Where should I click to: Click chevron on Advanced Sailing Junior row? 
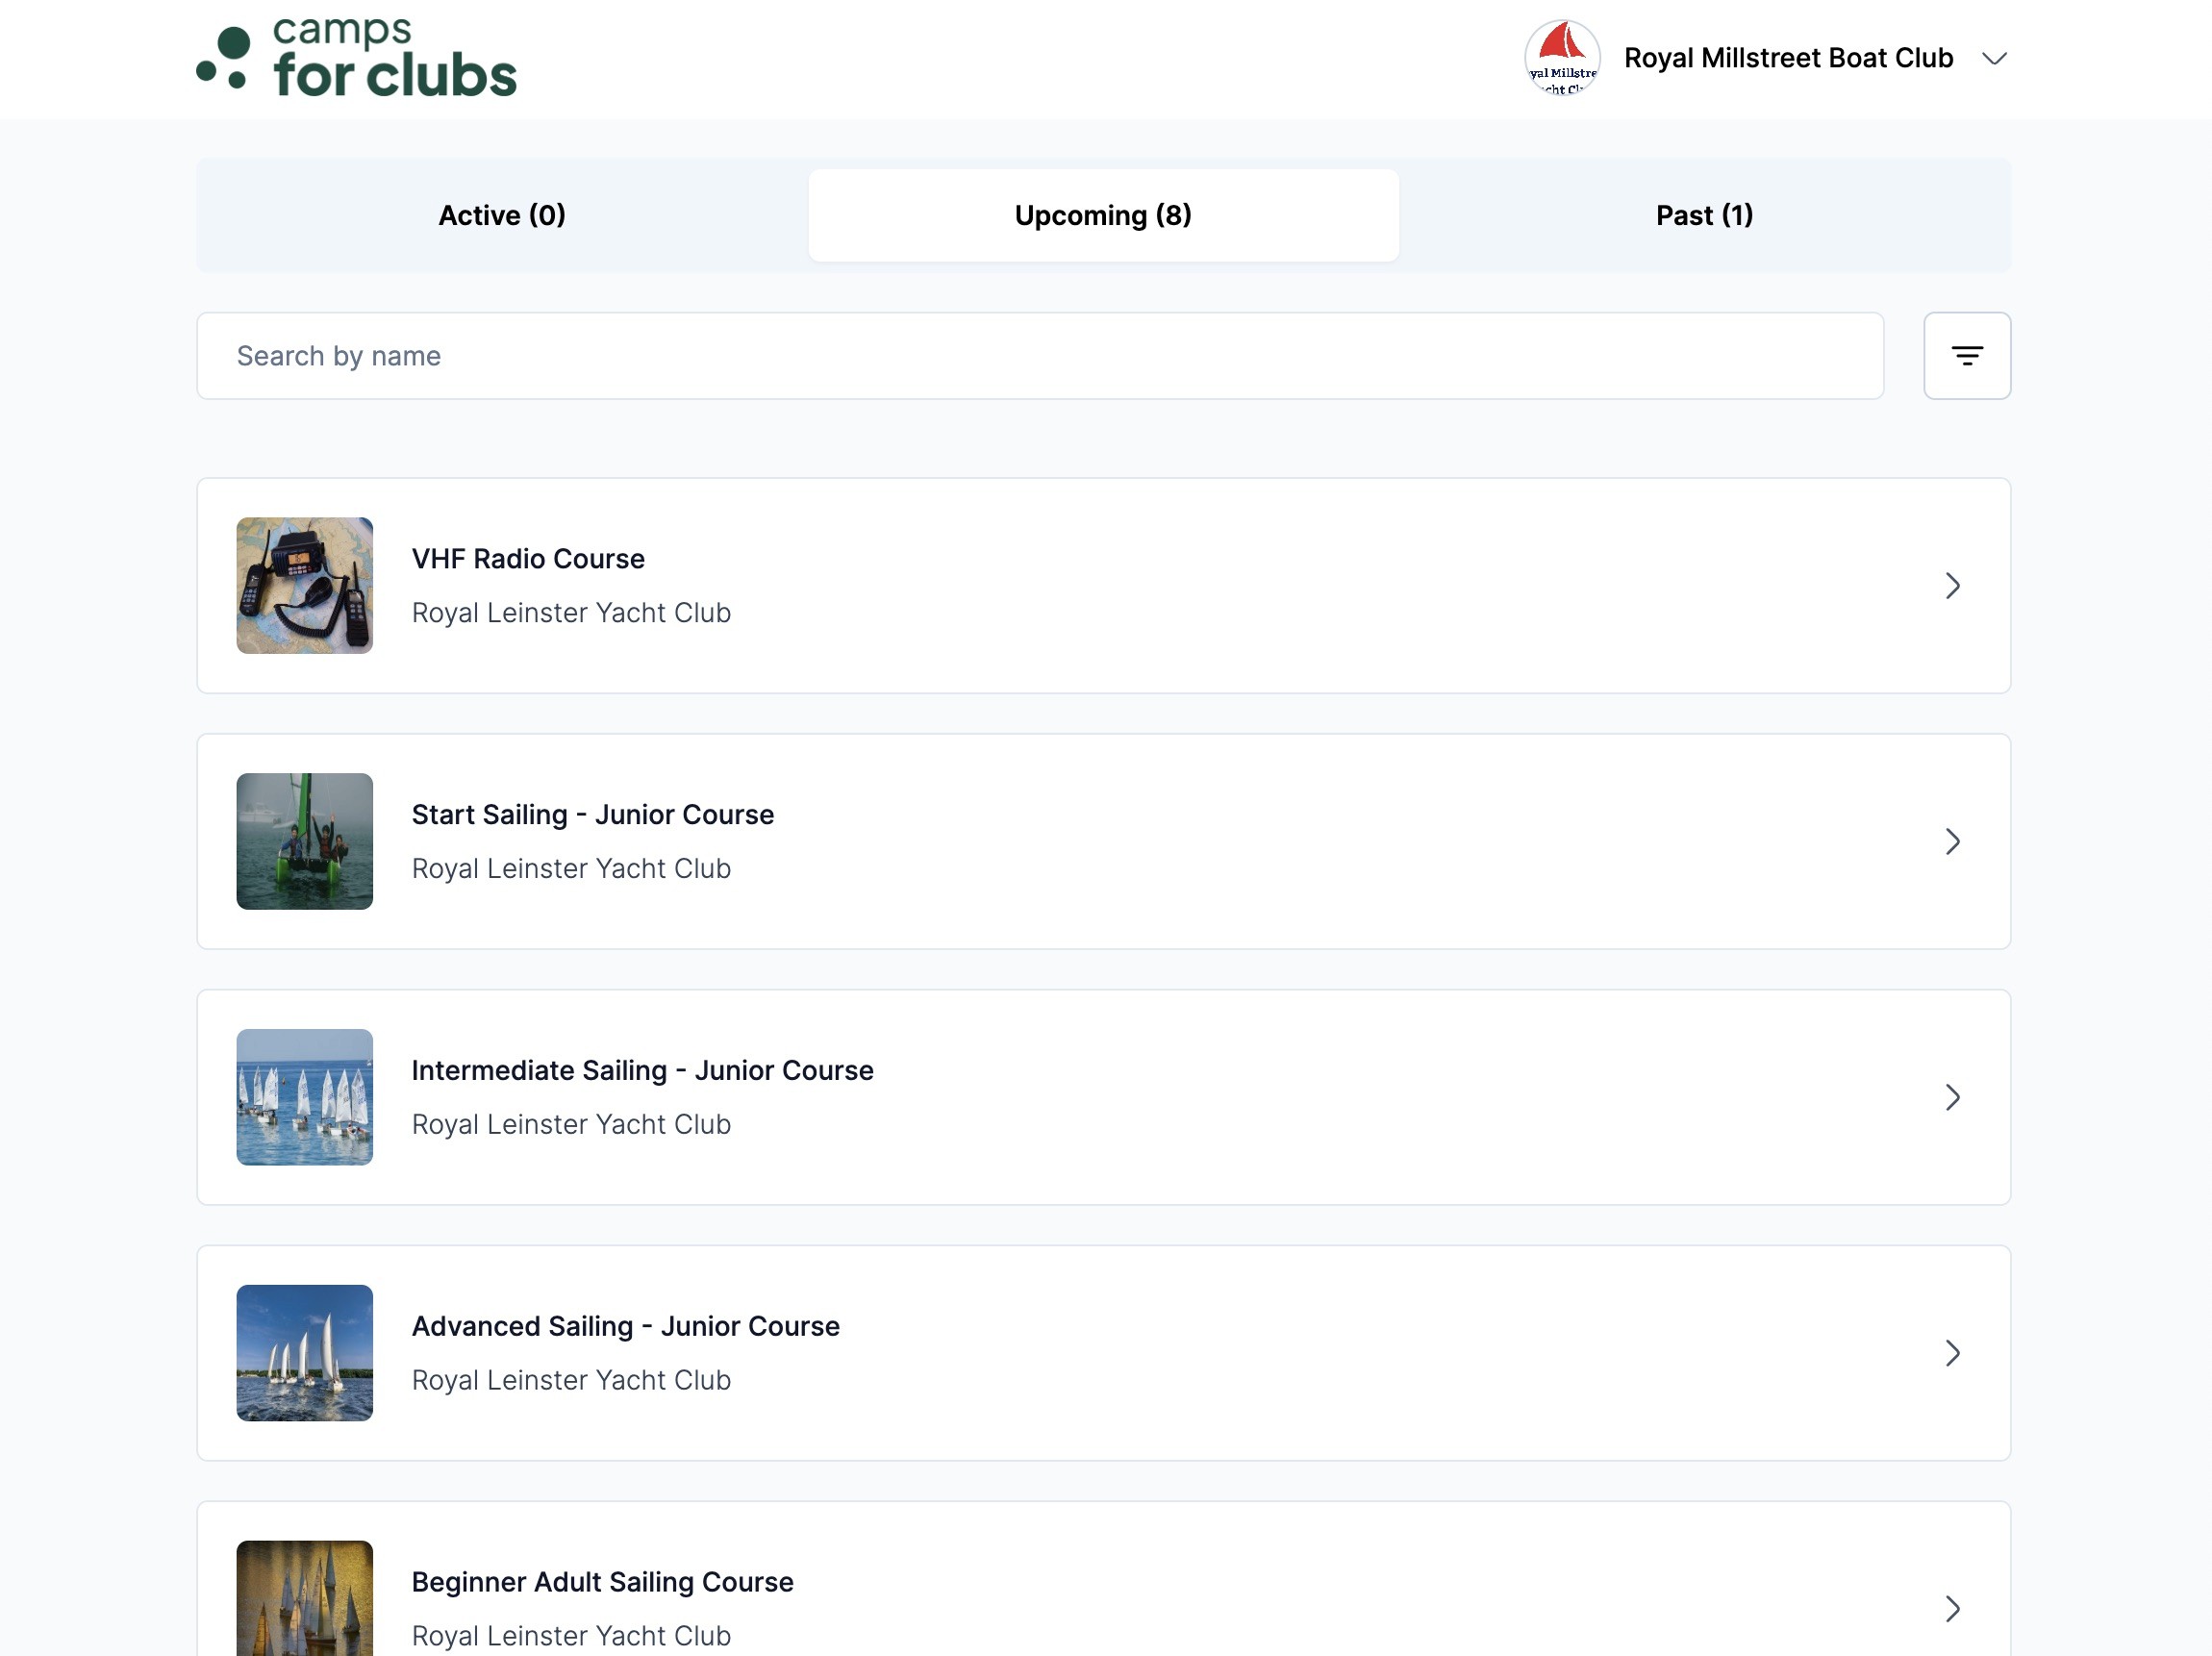coord(1952,1353)
